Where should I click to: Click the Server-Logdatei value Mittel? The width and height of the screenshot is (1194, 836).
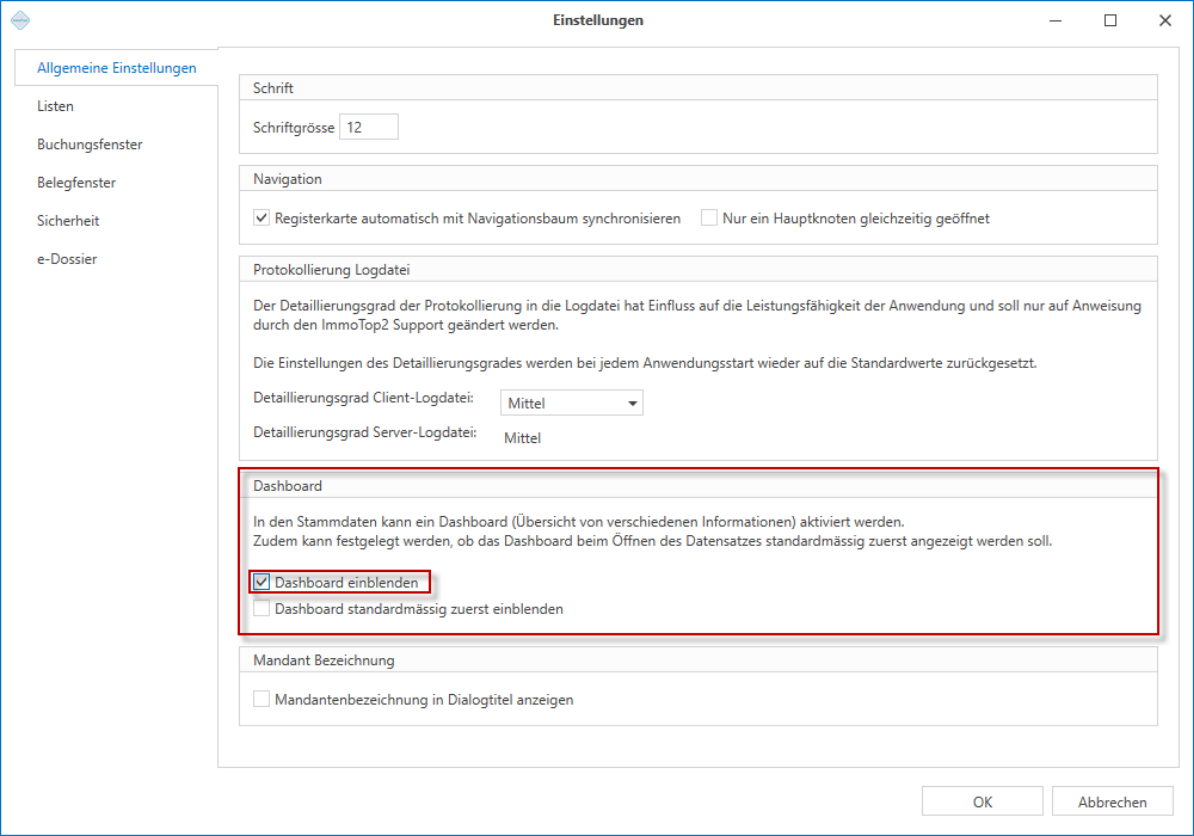click(522, 438)
